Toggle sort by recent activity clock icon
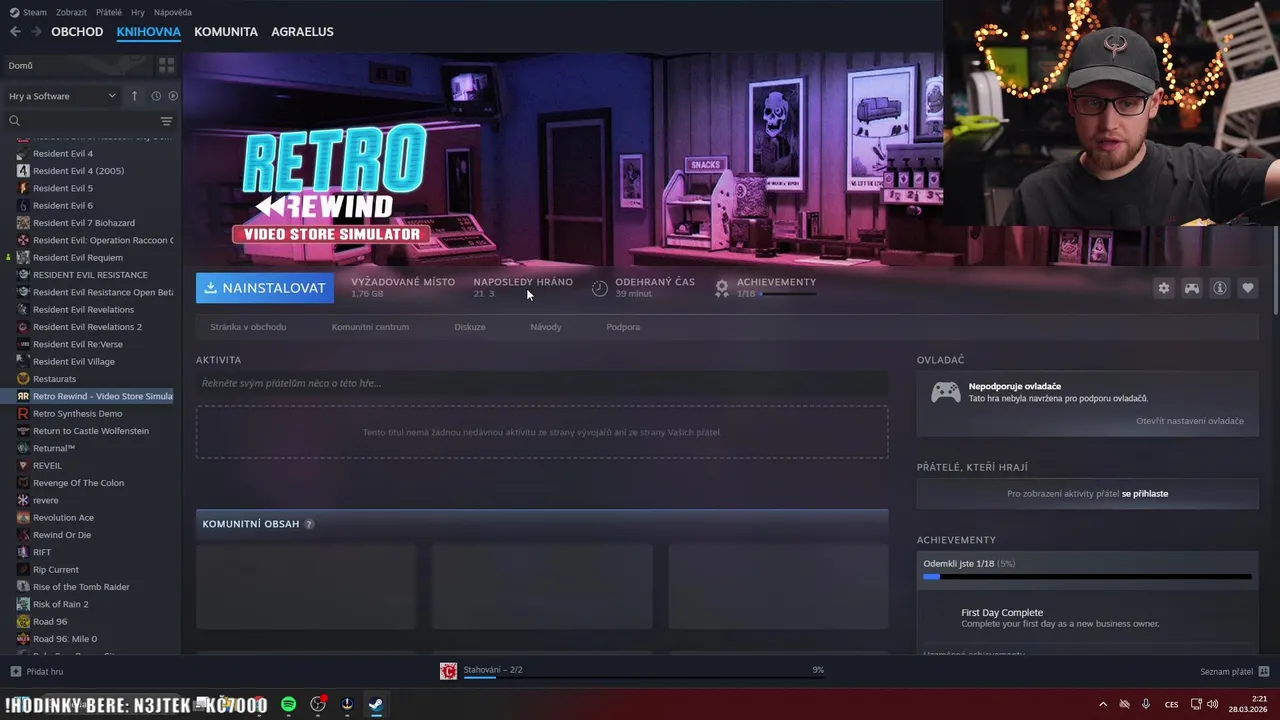The image size is (1280, 720). [x=156, y=96]
